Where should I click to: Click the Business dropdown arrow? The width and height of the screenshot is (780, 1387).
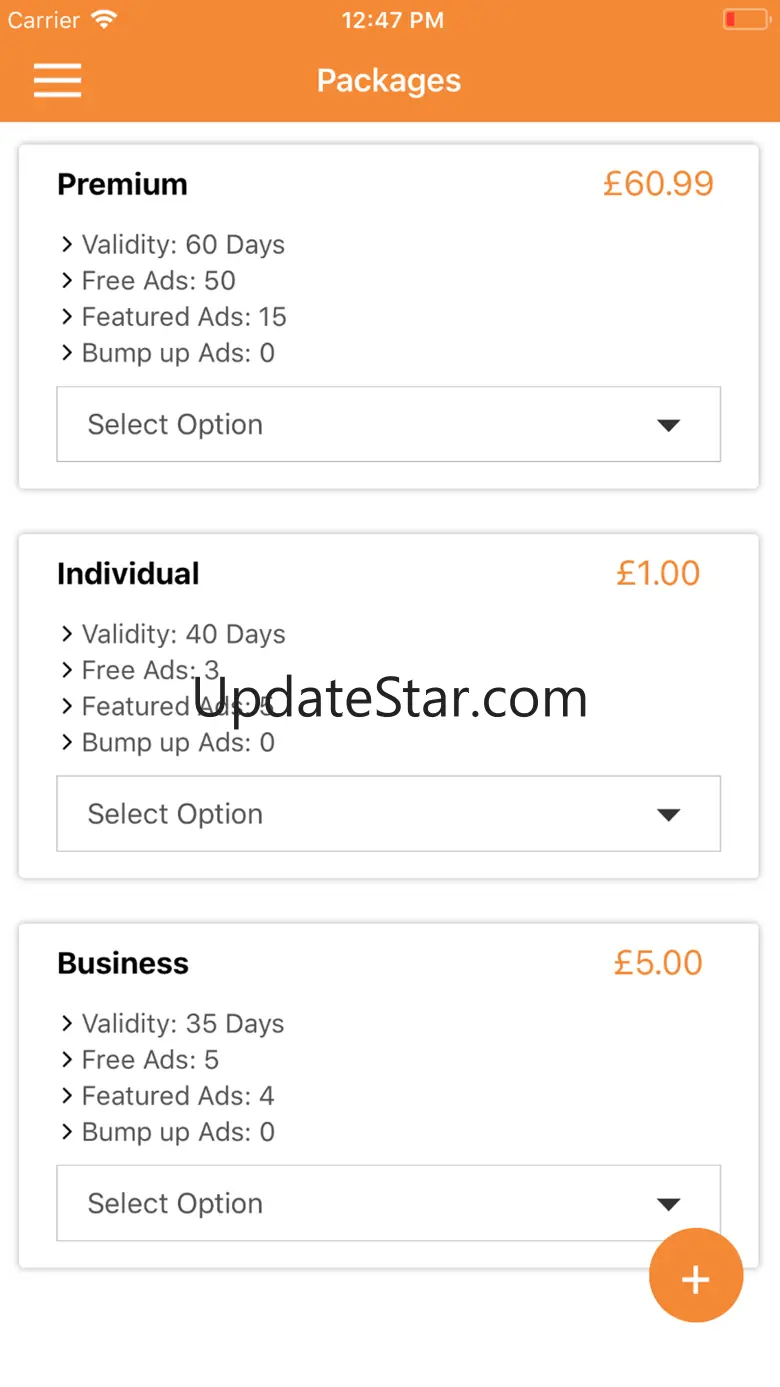tap(668, 1203)
